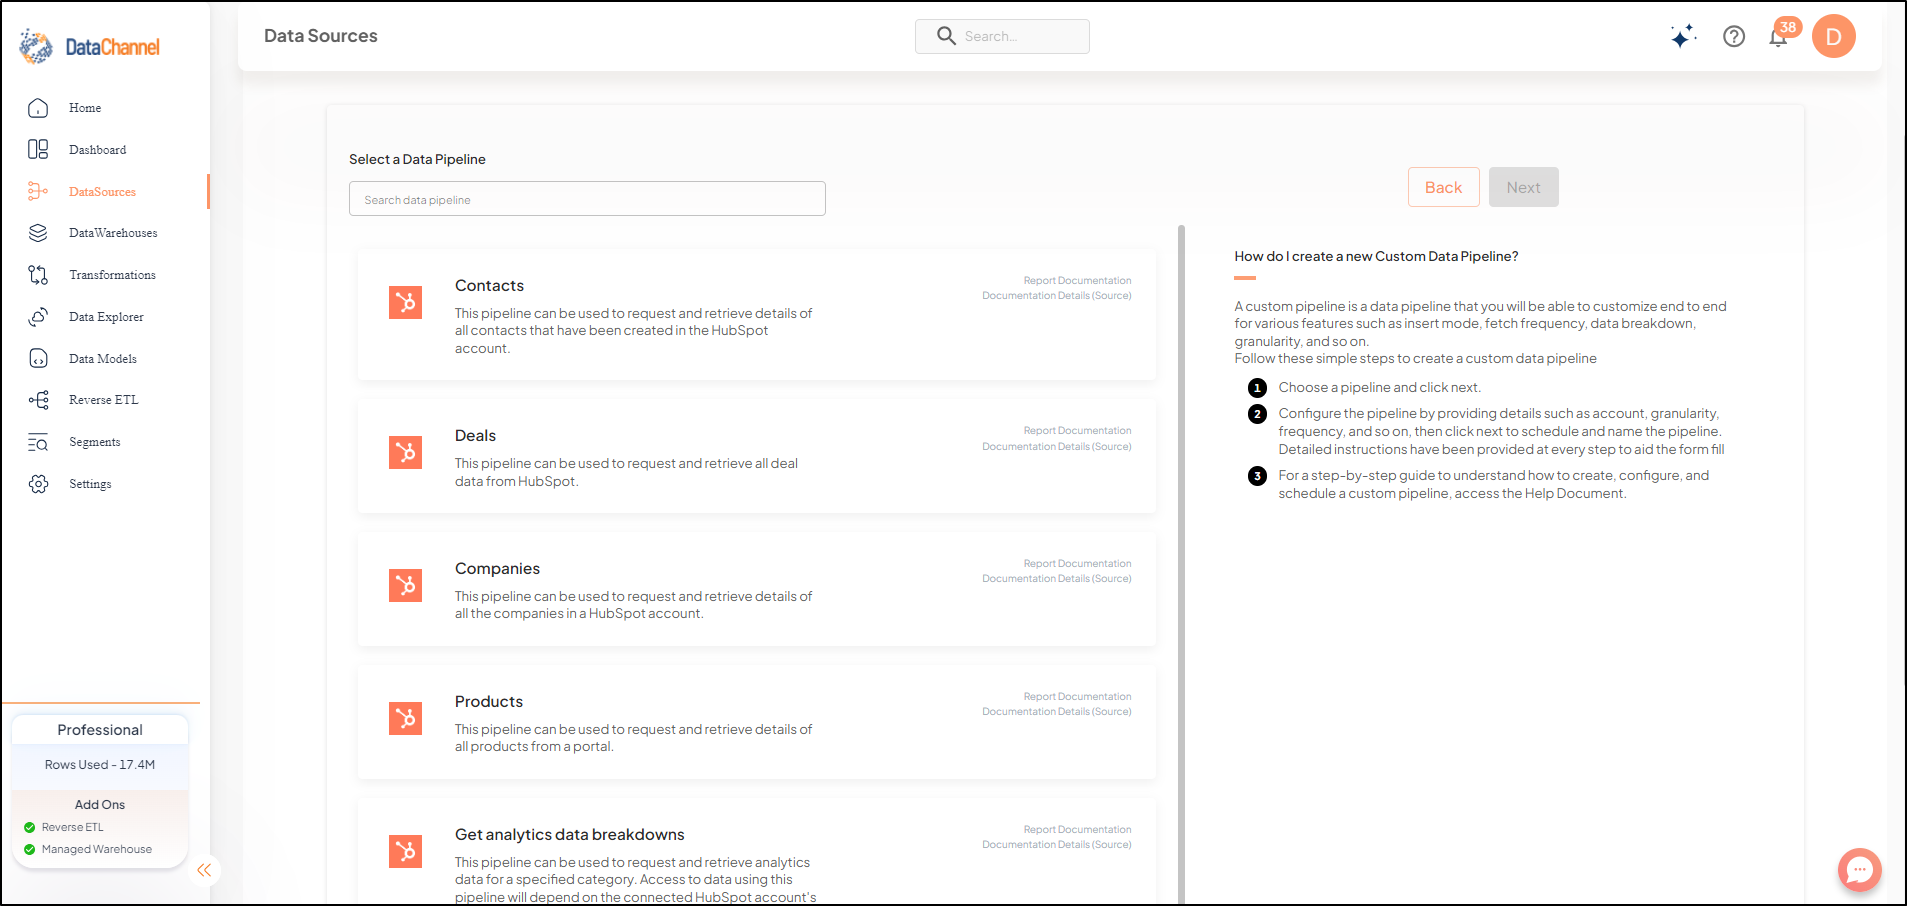Click the Segments icon
This screenshot has width=1907, height=906.
(38, 442)
